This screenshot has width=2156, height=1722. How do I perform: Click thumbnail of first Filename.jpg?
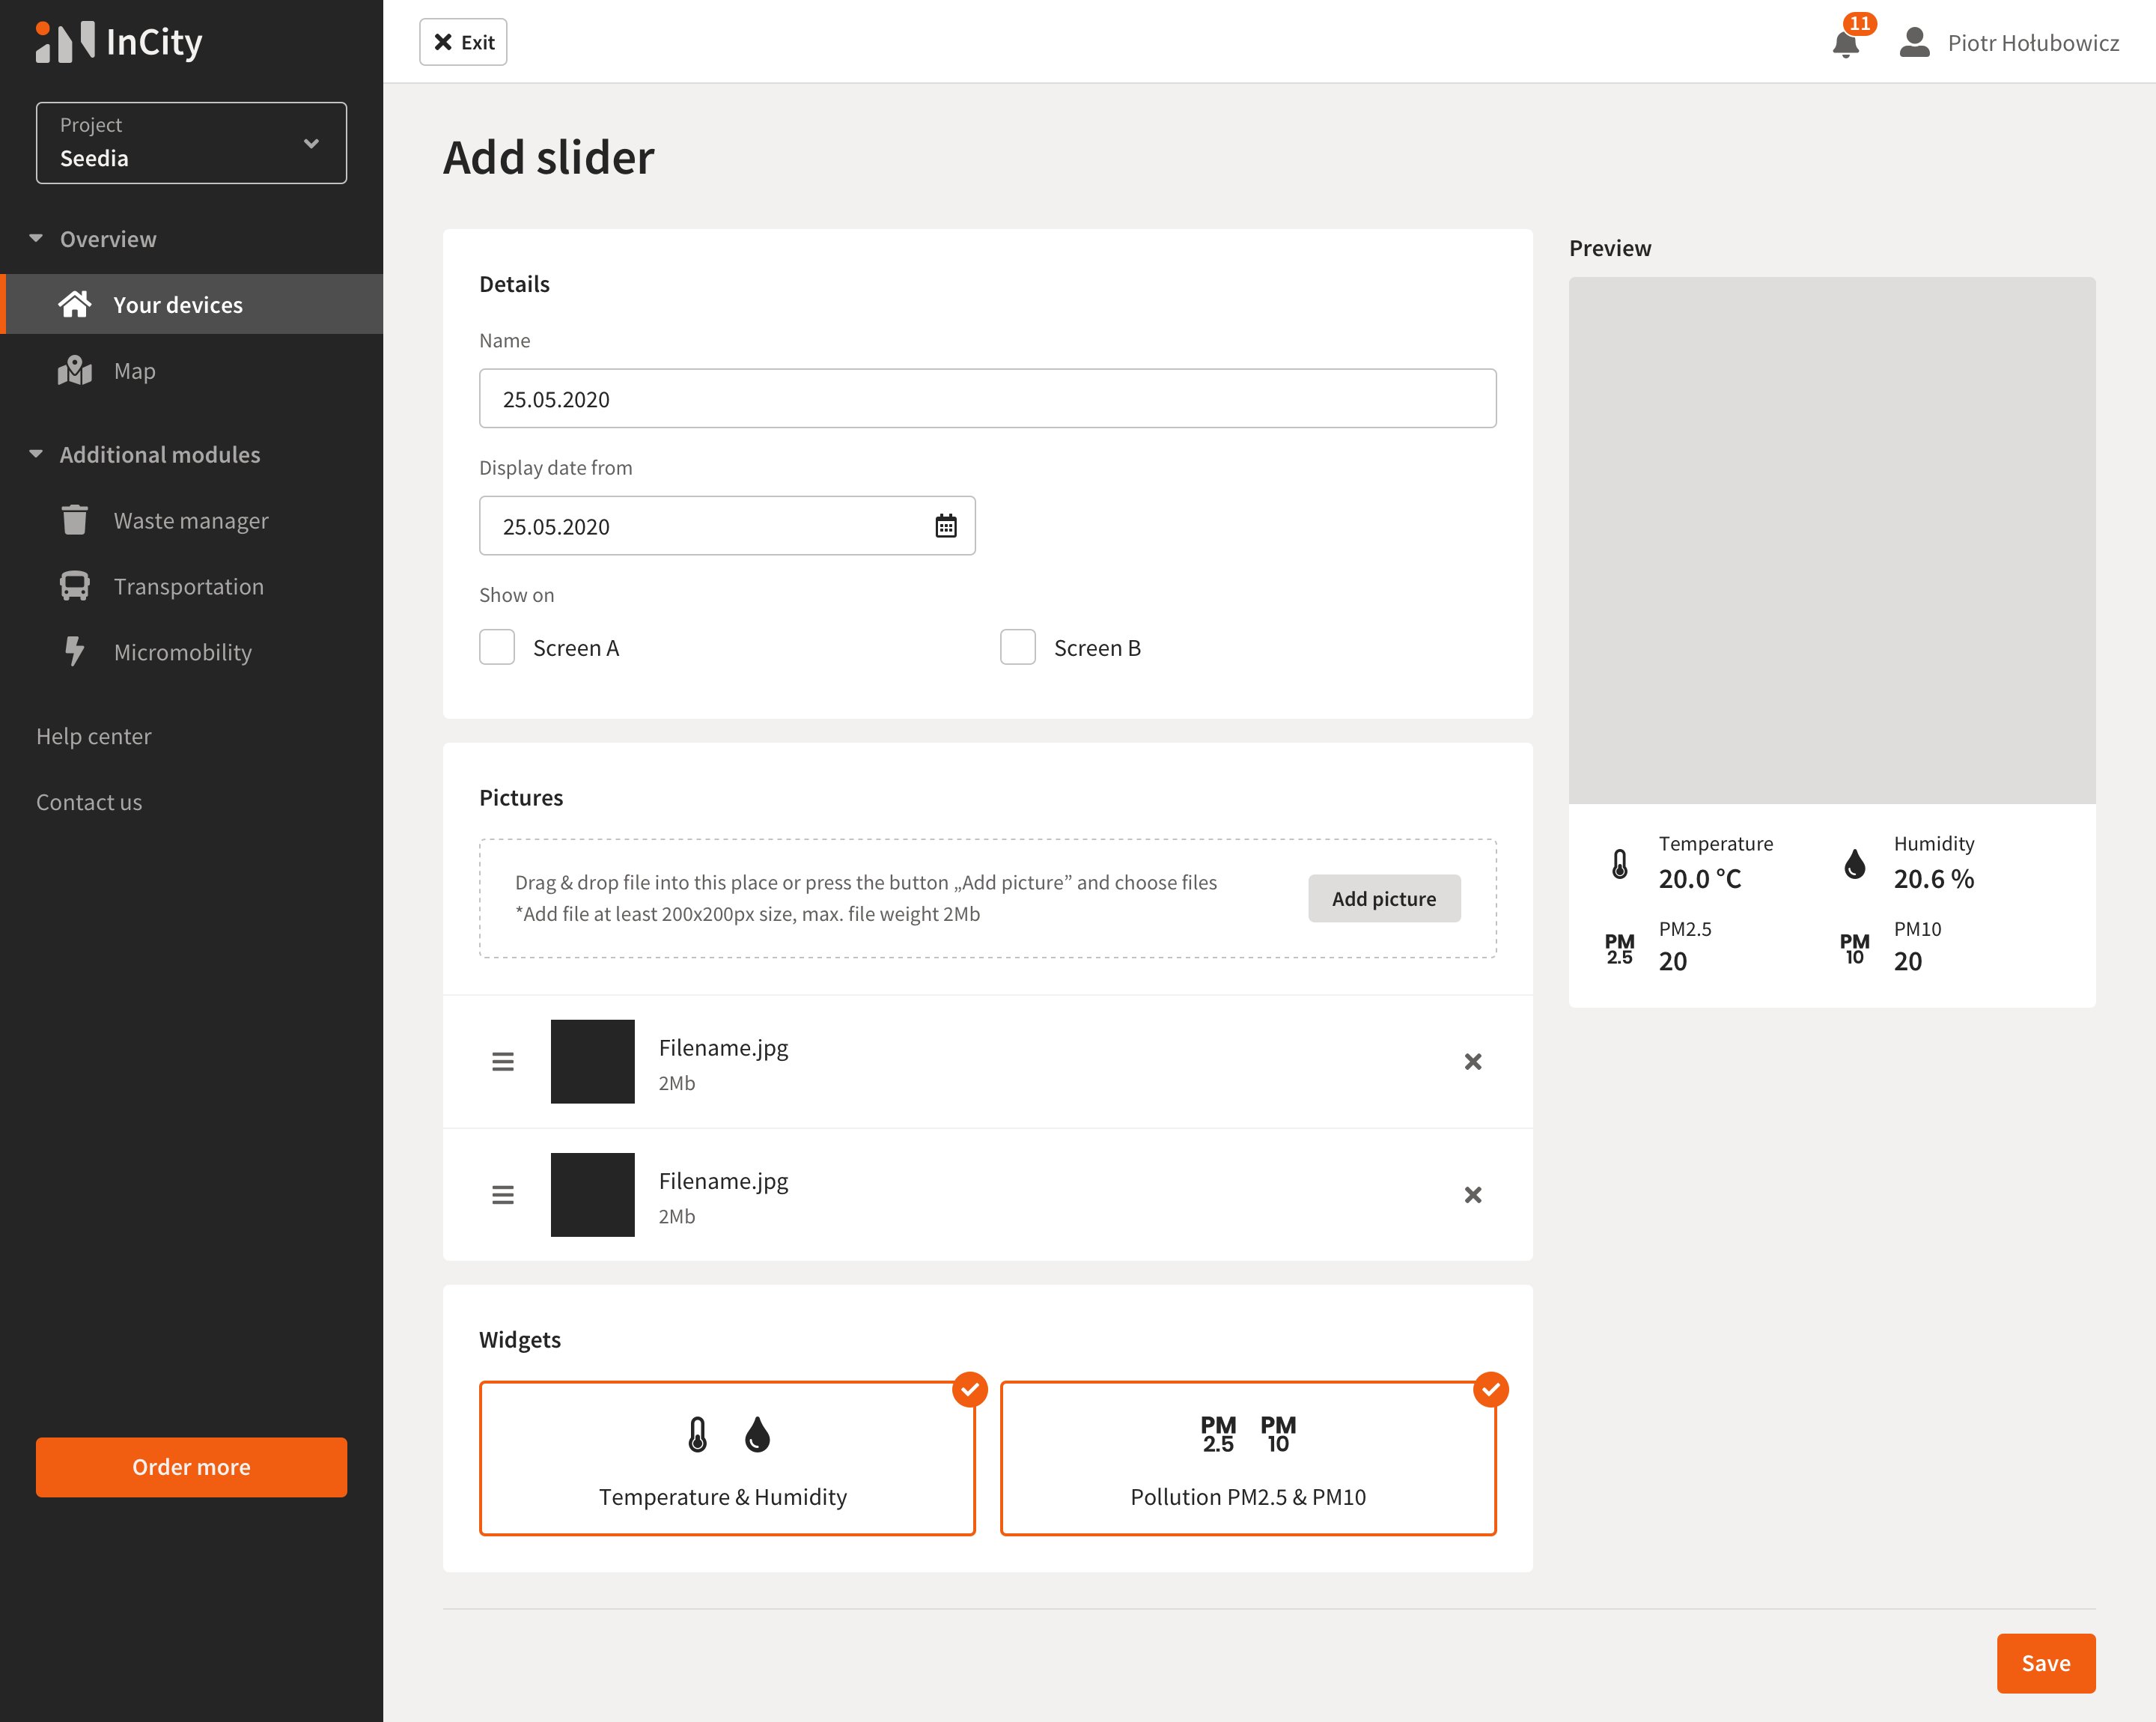pos(592,1061)
